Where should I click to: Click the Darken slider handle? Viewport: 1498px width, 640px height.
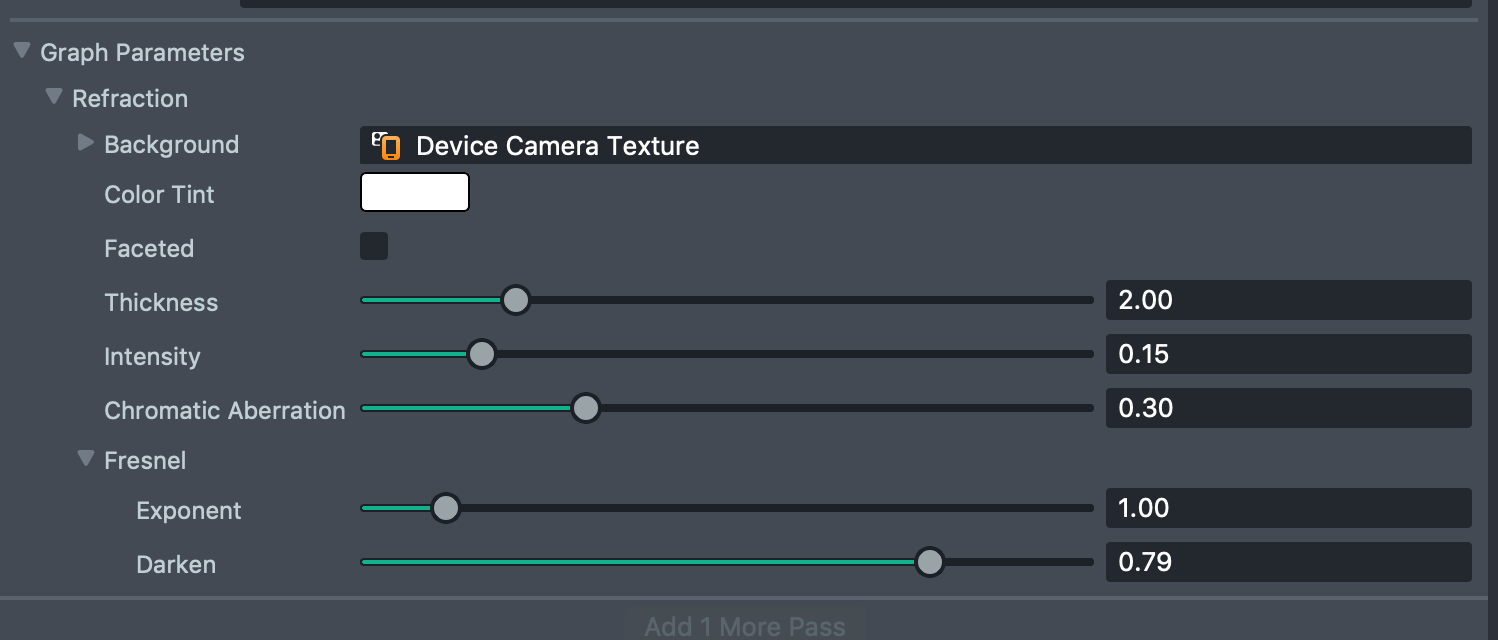click(x=930, y=562)
